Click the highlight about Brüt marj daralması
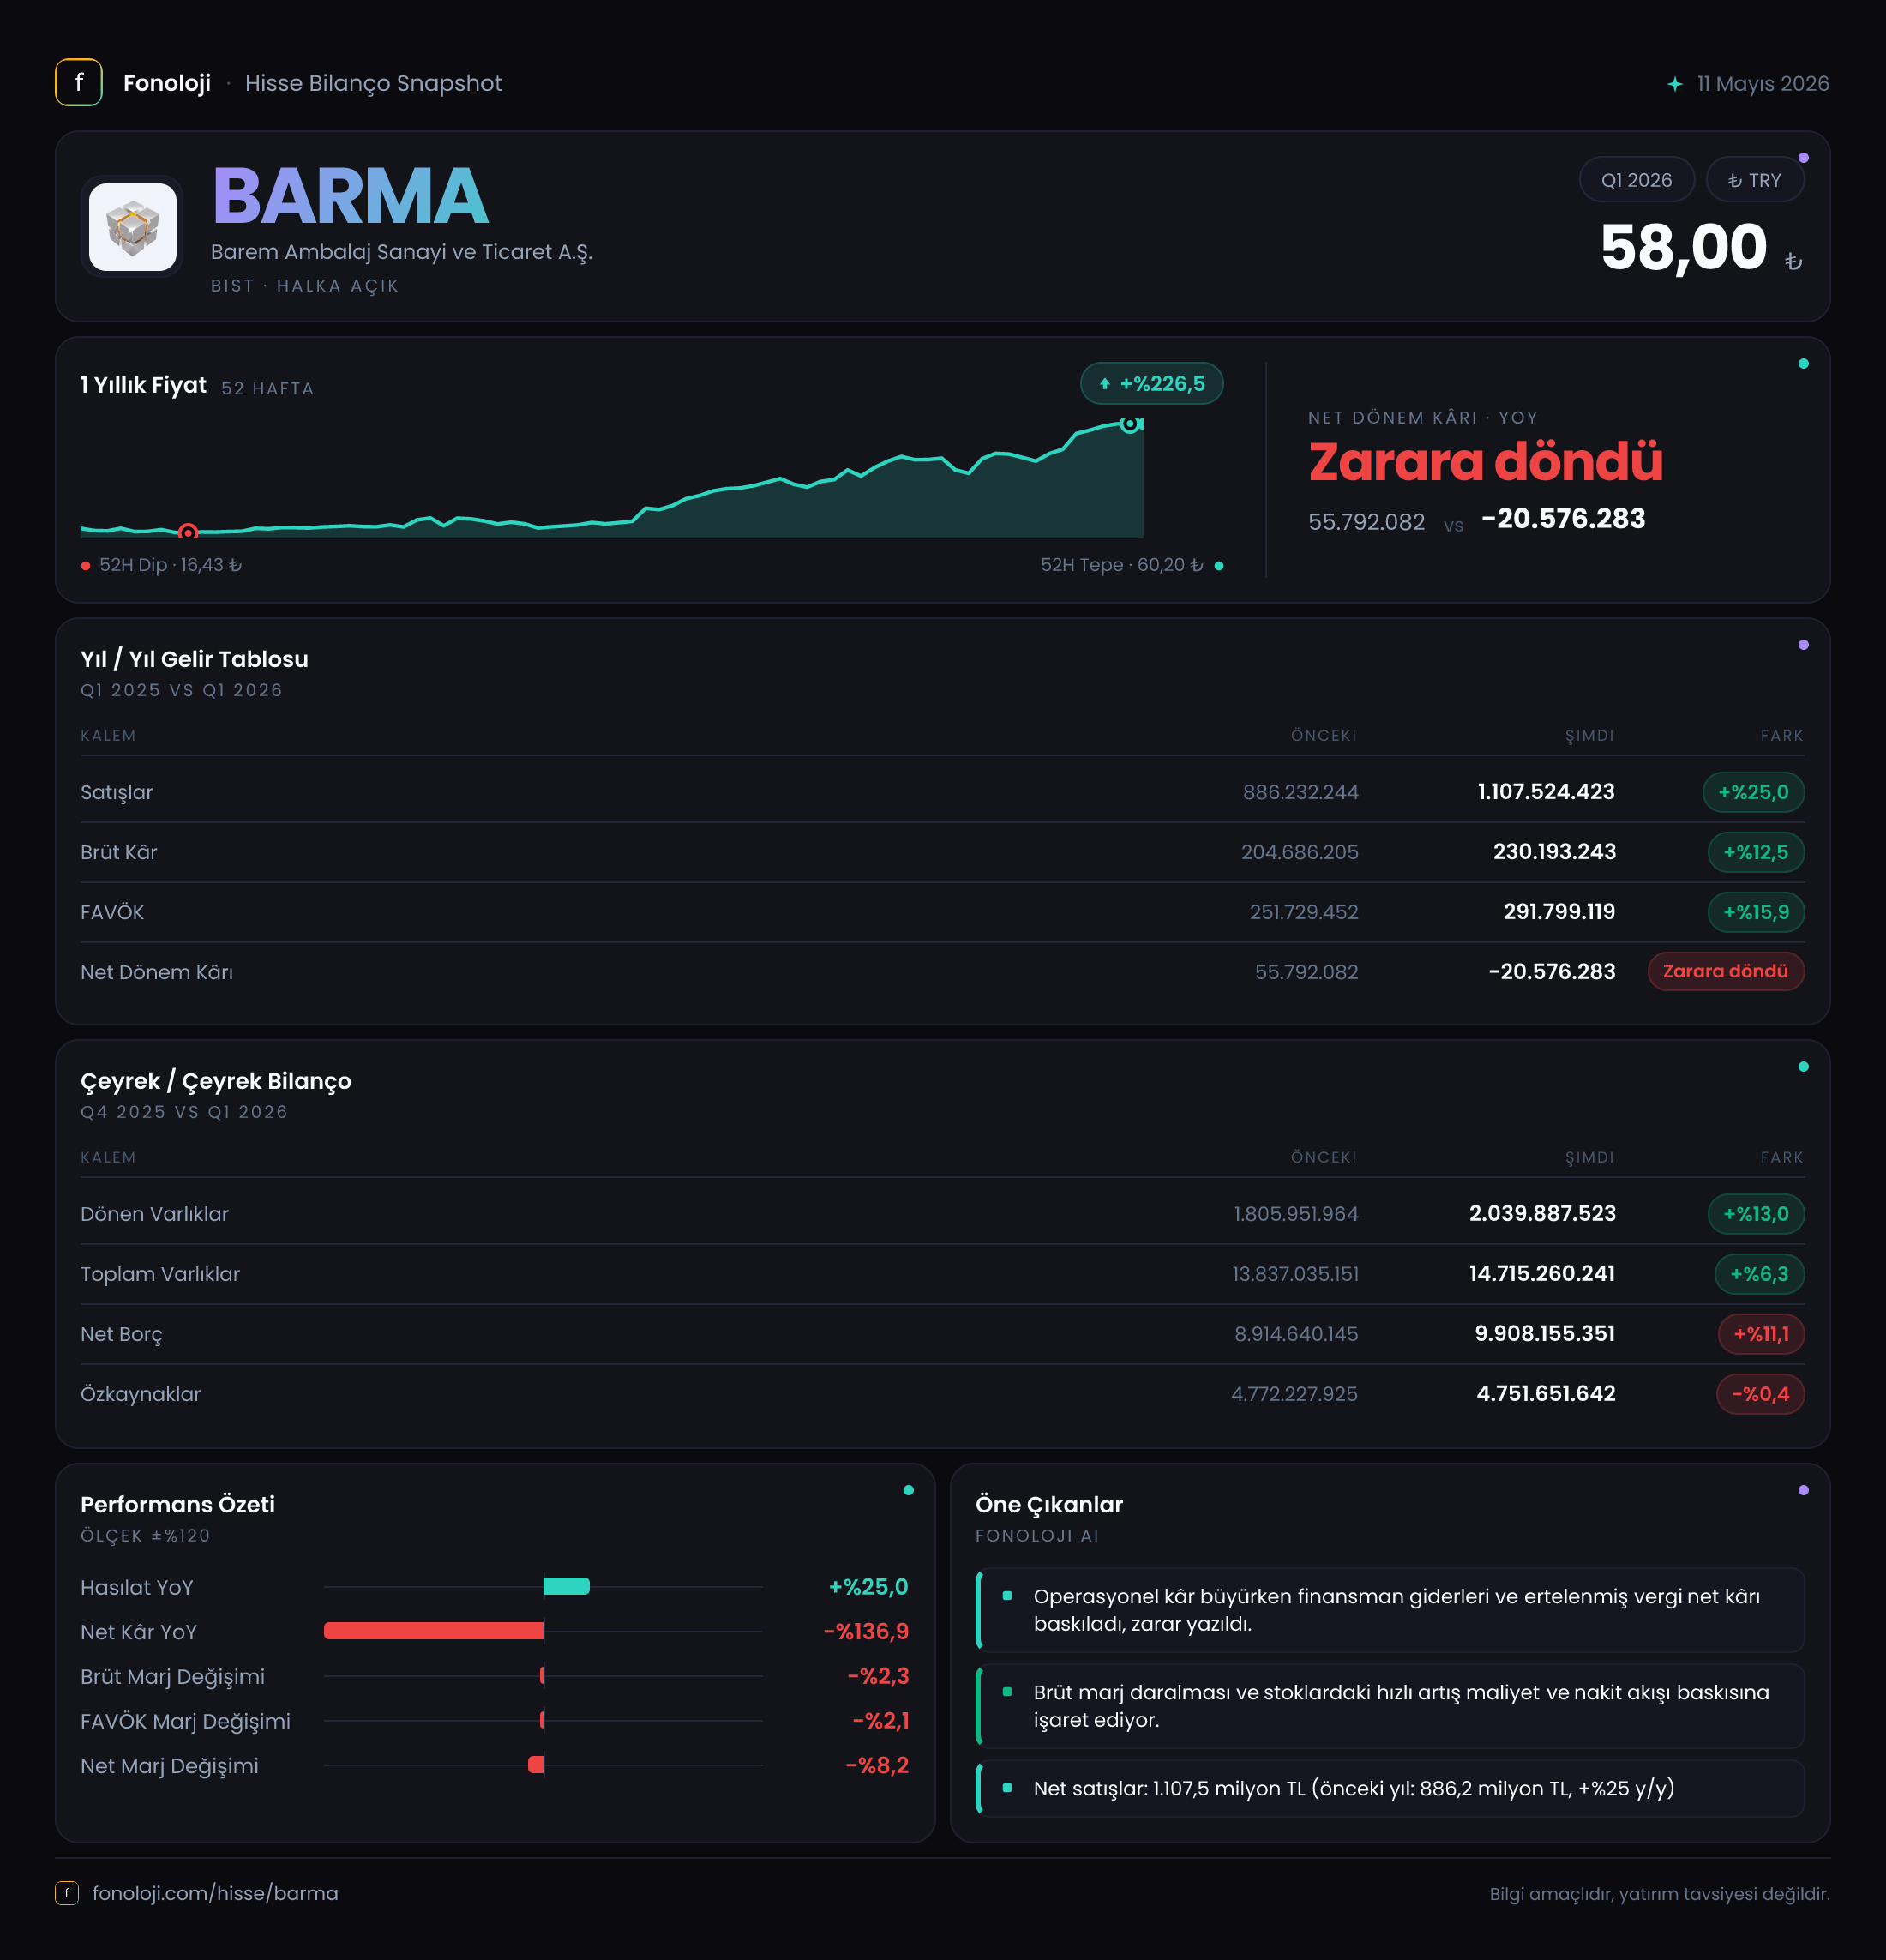This screenshot has width=1886, height=1960. (x=1391, y=1706)
